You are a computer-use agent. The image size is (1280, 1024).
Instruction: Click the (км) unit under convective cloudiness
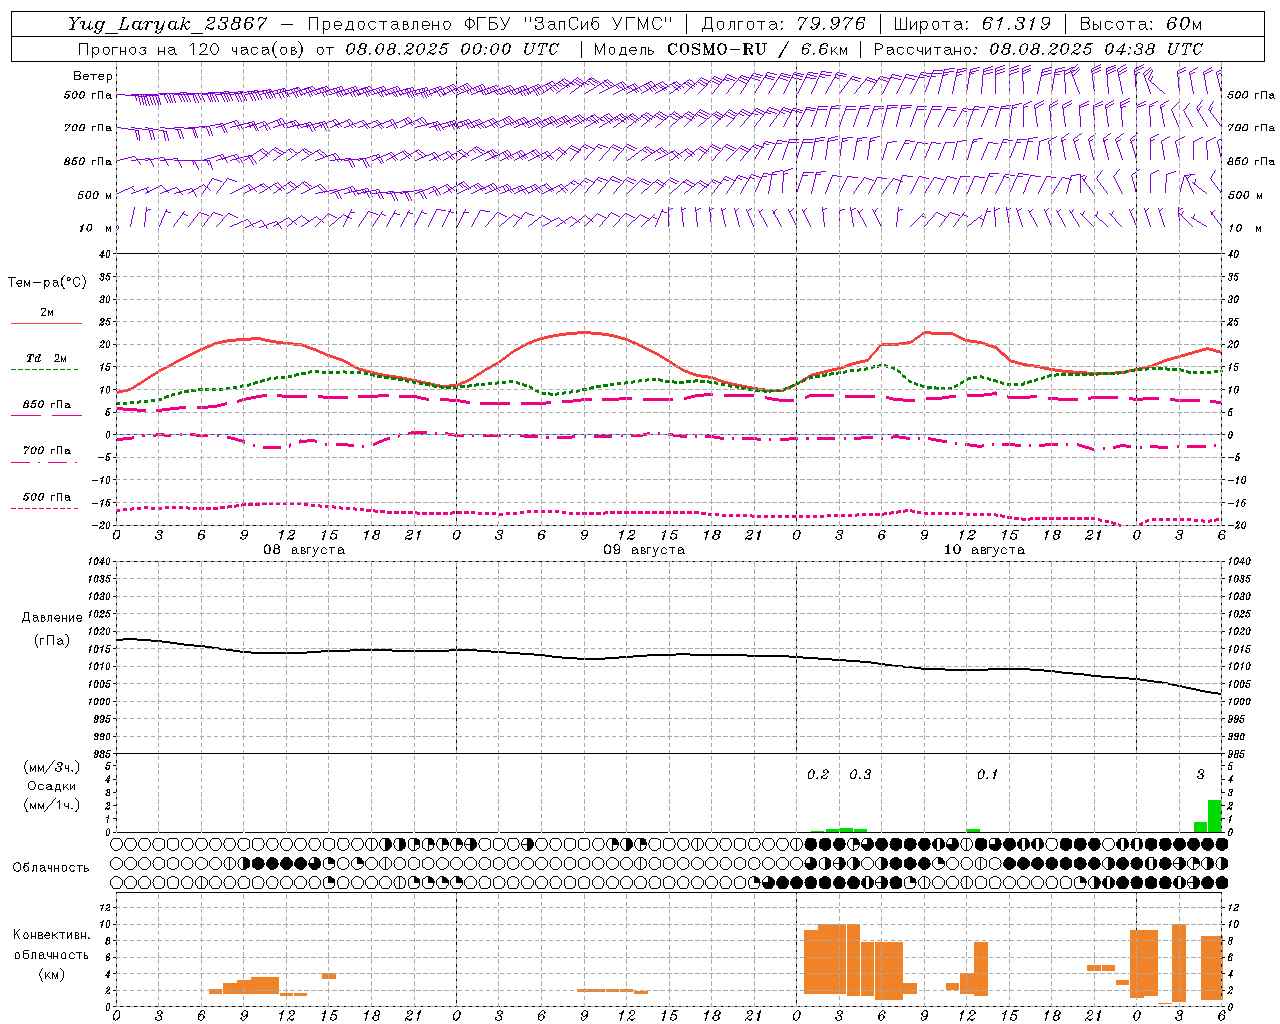point(52,974)
